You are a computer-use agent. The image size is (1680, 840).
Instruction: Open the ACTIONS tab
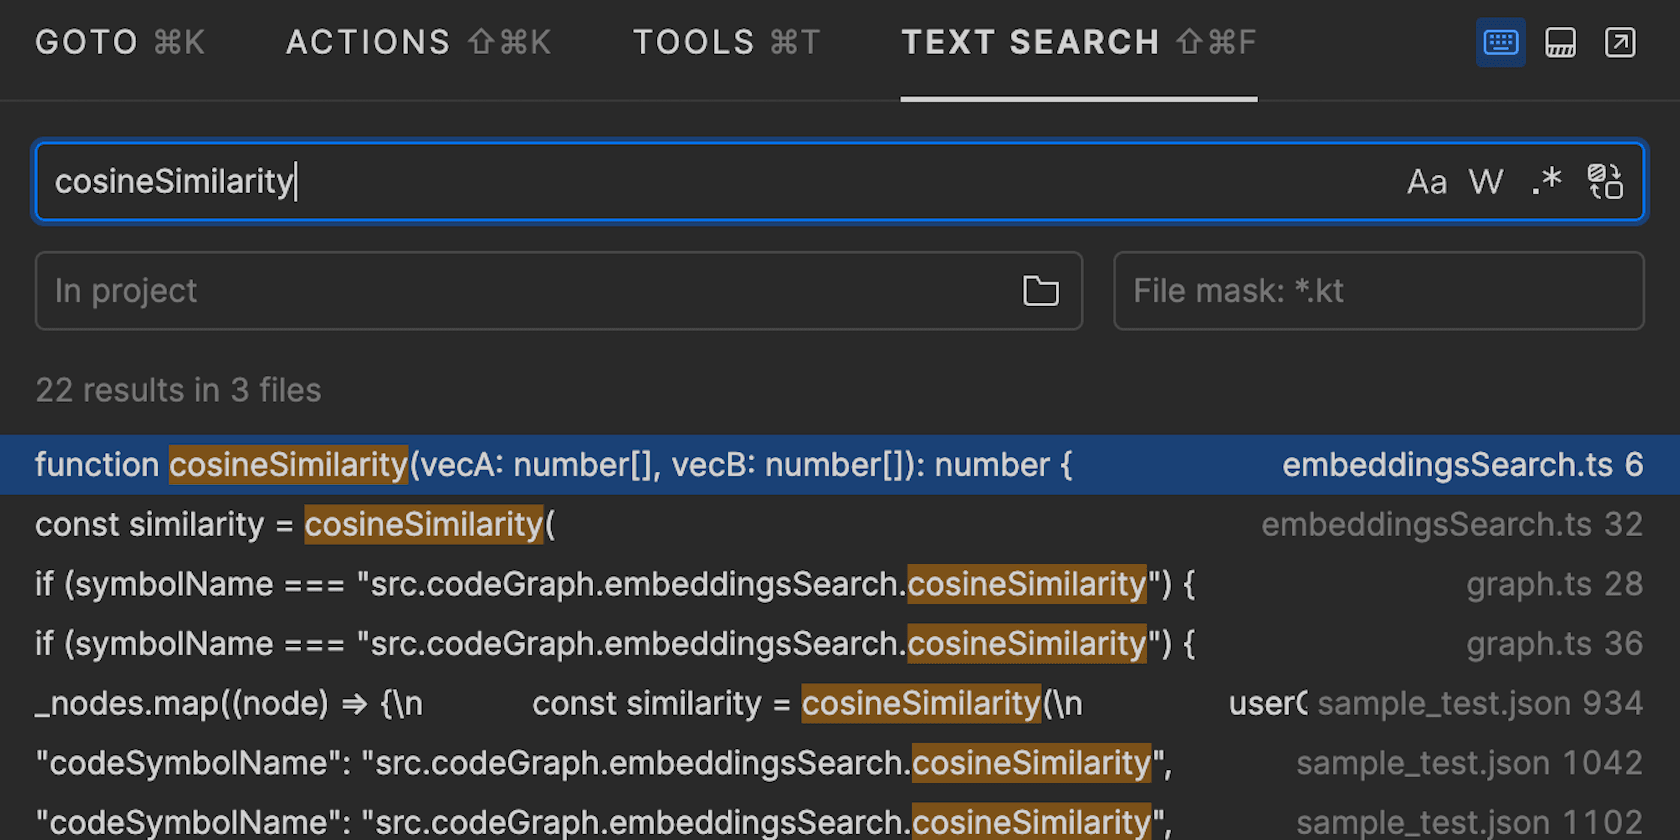[418, 42]
